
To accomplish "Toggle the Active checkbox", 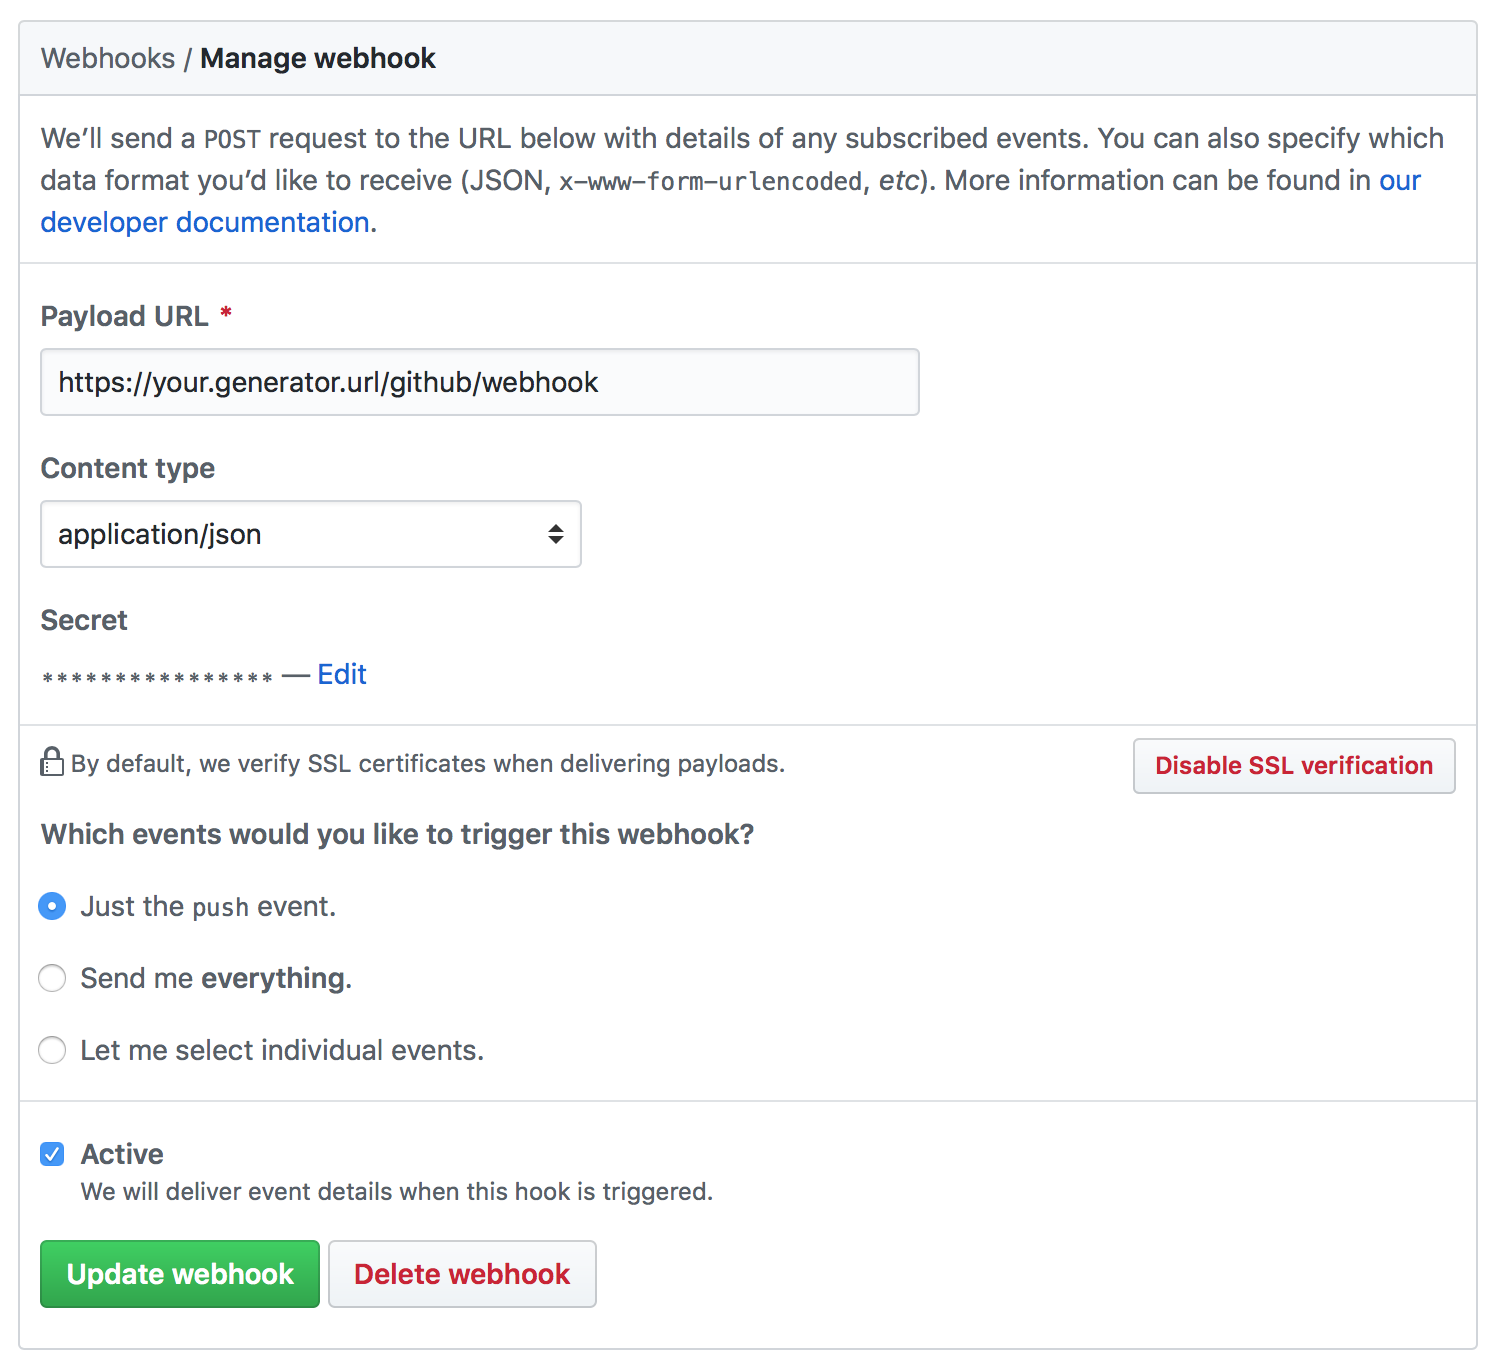I will (52, 1154).
